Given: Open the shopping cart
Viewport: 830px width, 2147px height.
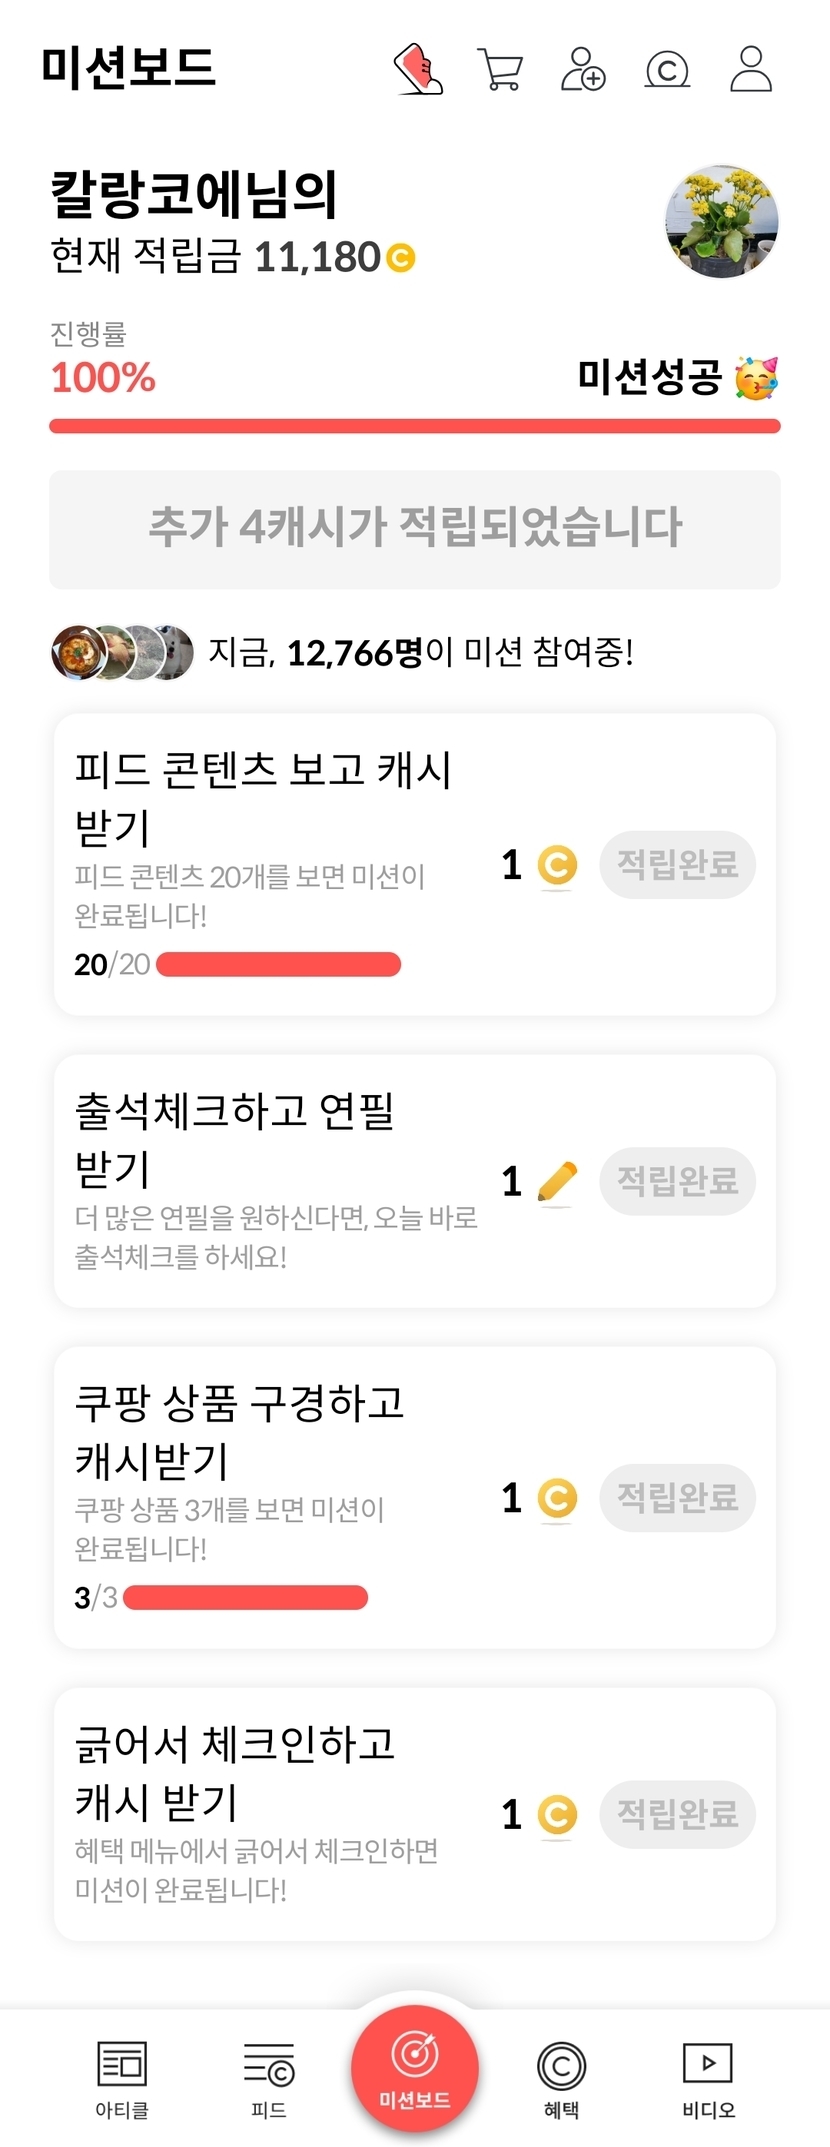Looking at the screenshot, I should click(500, 69).
